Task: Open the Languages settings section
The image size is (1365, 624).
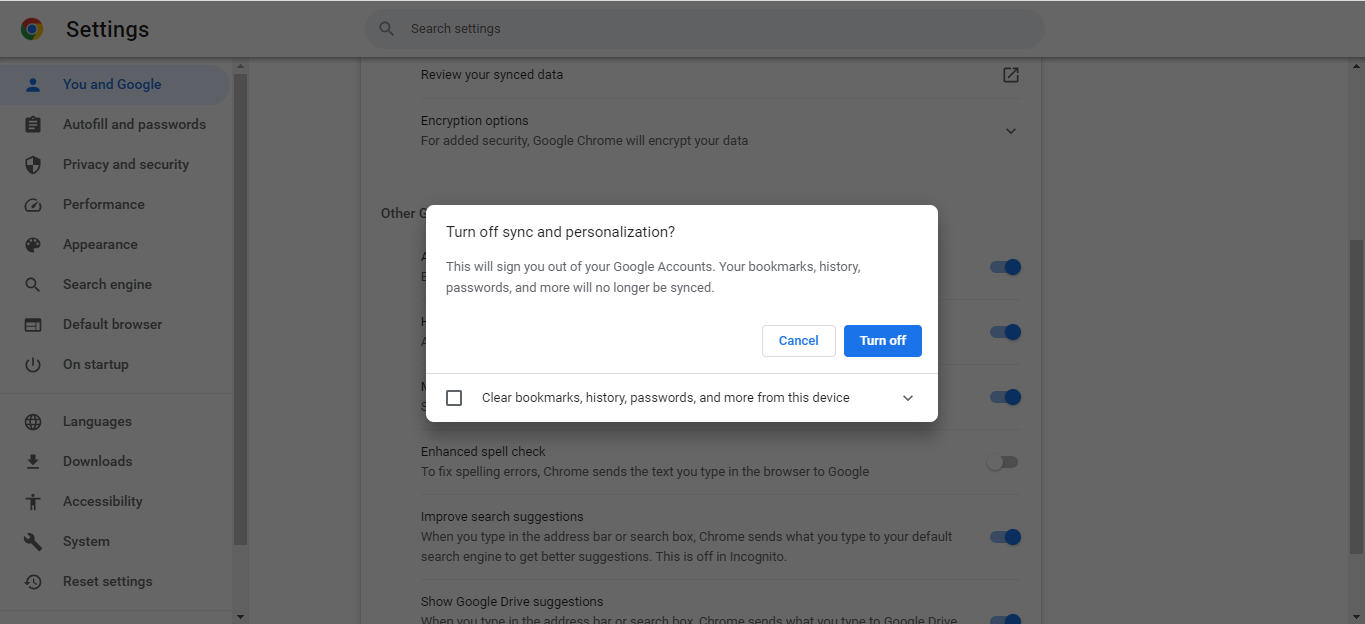Action: pyautogui.click(x=97, y=422)
